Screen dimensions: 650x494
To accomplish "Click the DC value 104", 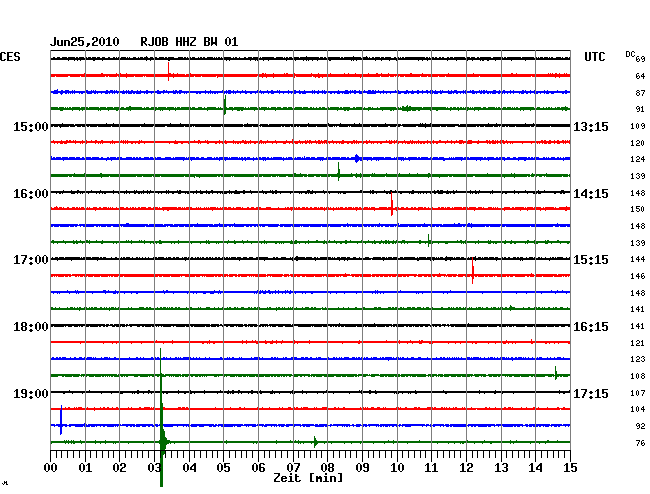I will tap(638, 409).
